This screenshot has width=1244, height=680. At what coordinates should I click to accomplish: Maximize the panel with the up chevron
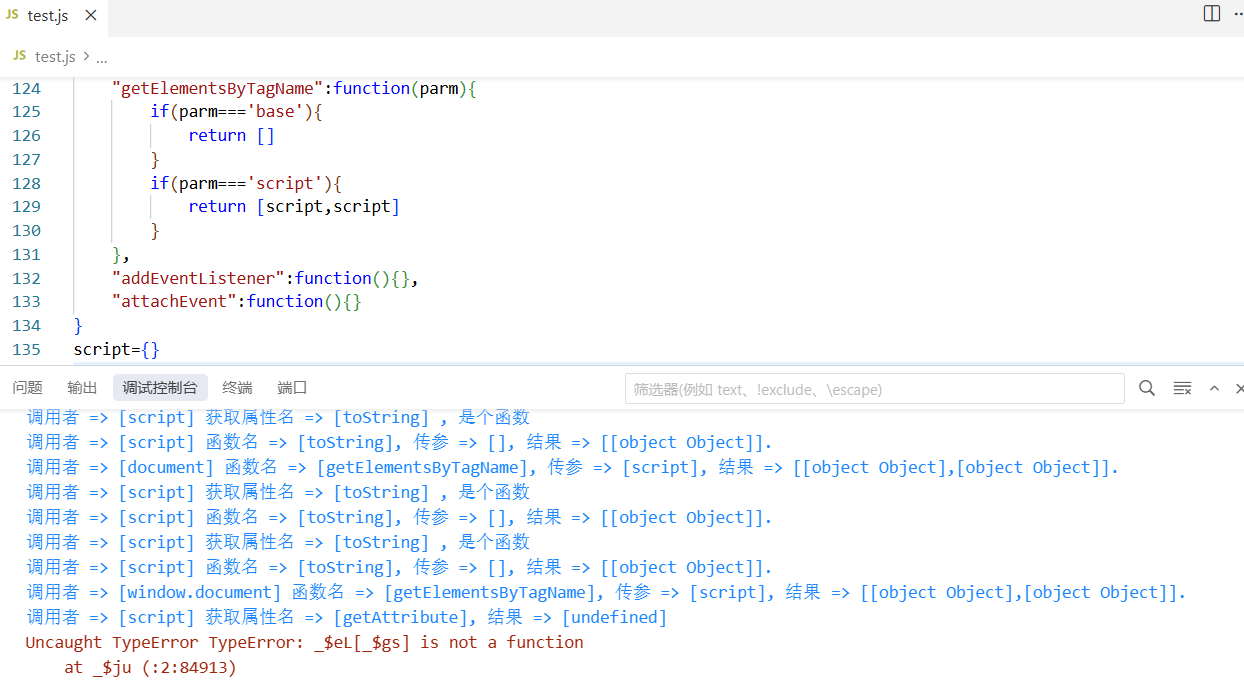click(x=1214, y=388)
